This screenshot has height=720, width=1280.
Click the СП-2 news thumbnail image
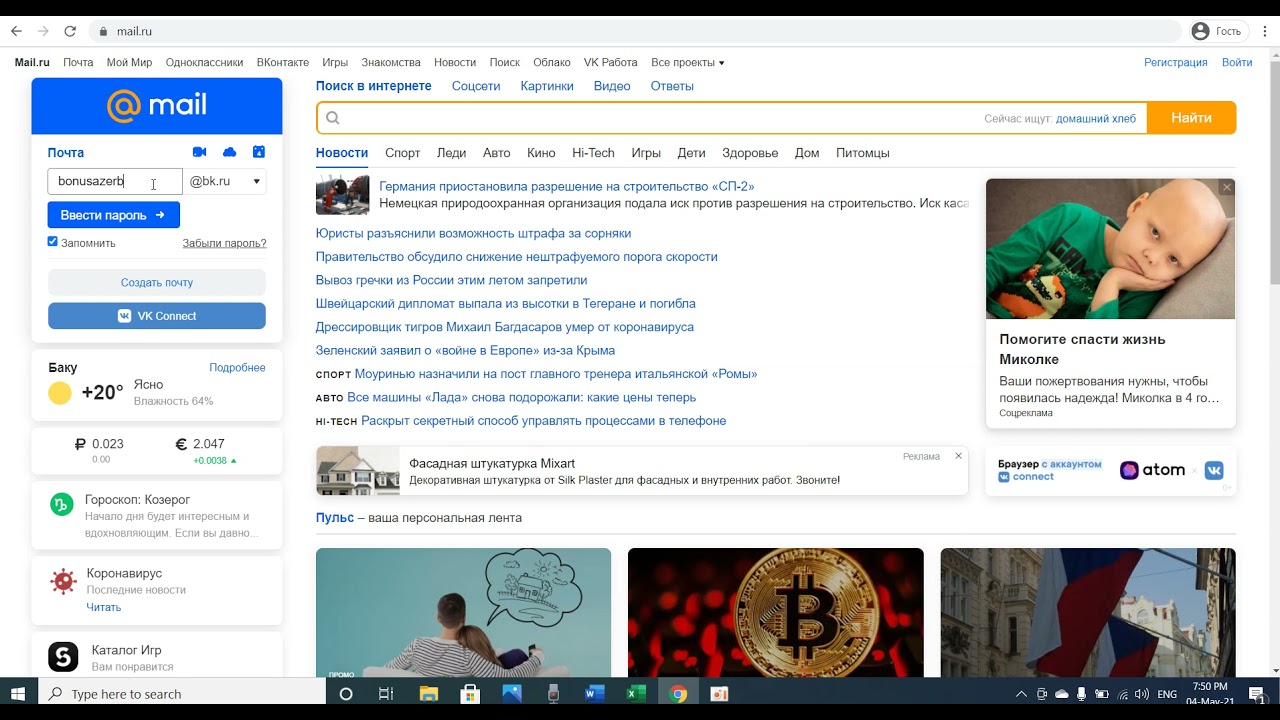(x=342, y=195)
